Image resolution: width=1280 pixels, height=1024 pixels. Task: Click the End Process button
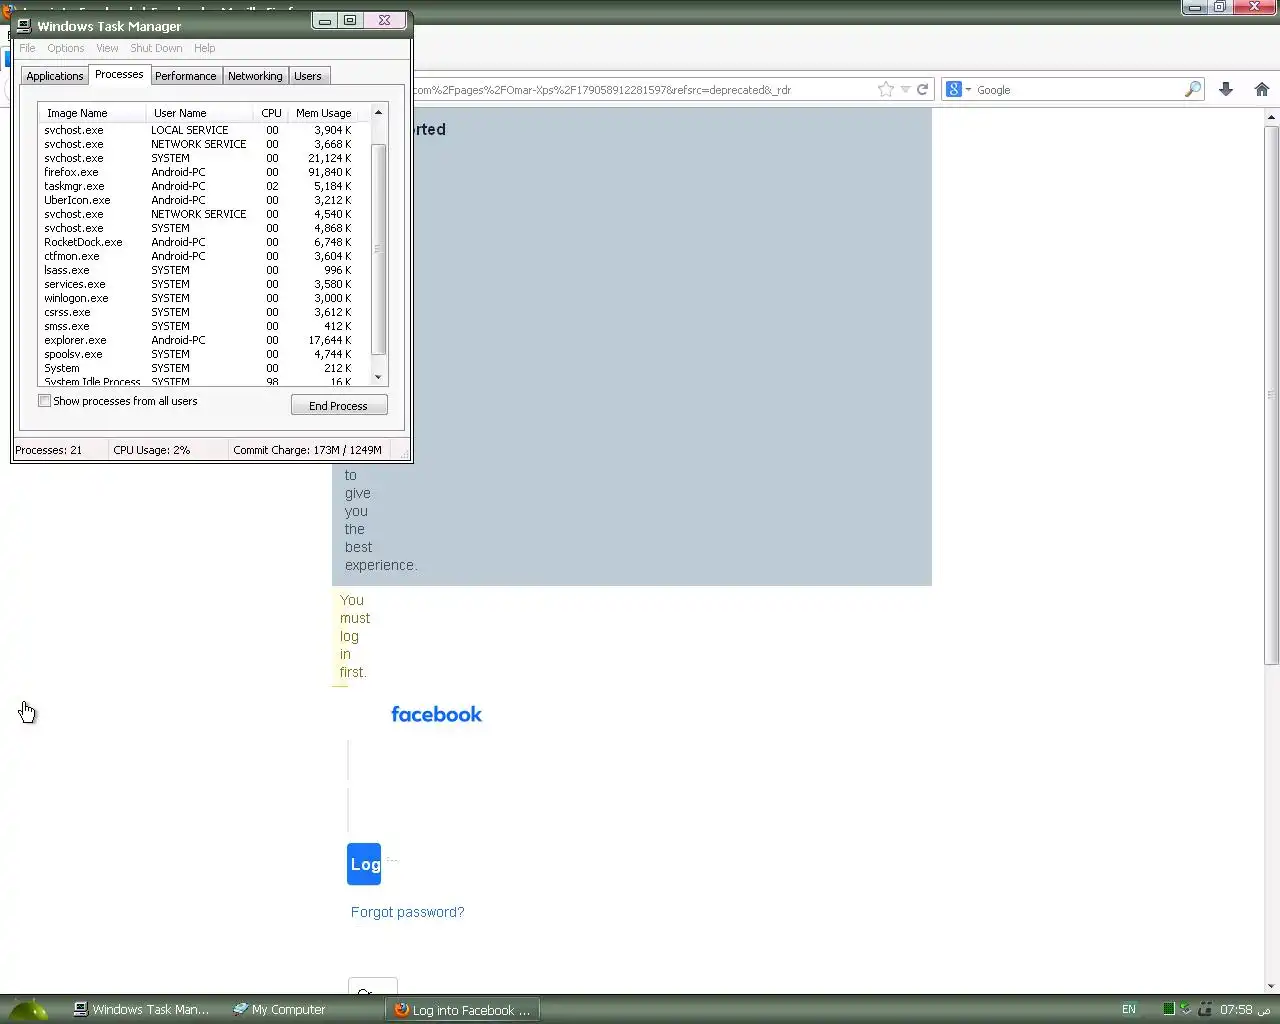pos(339,405)
